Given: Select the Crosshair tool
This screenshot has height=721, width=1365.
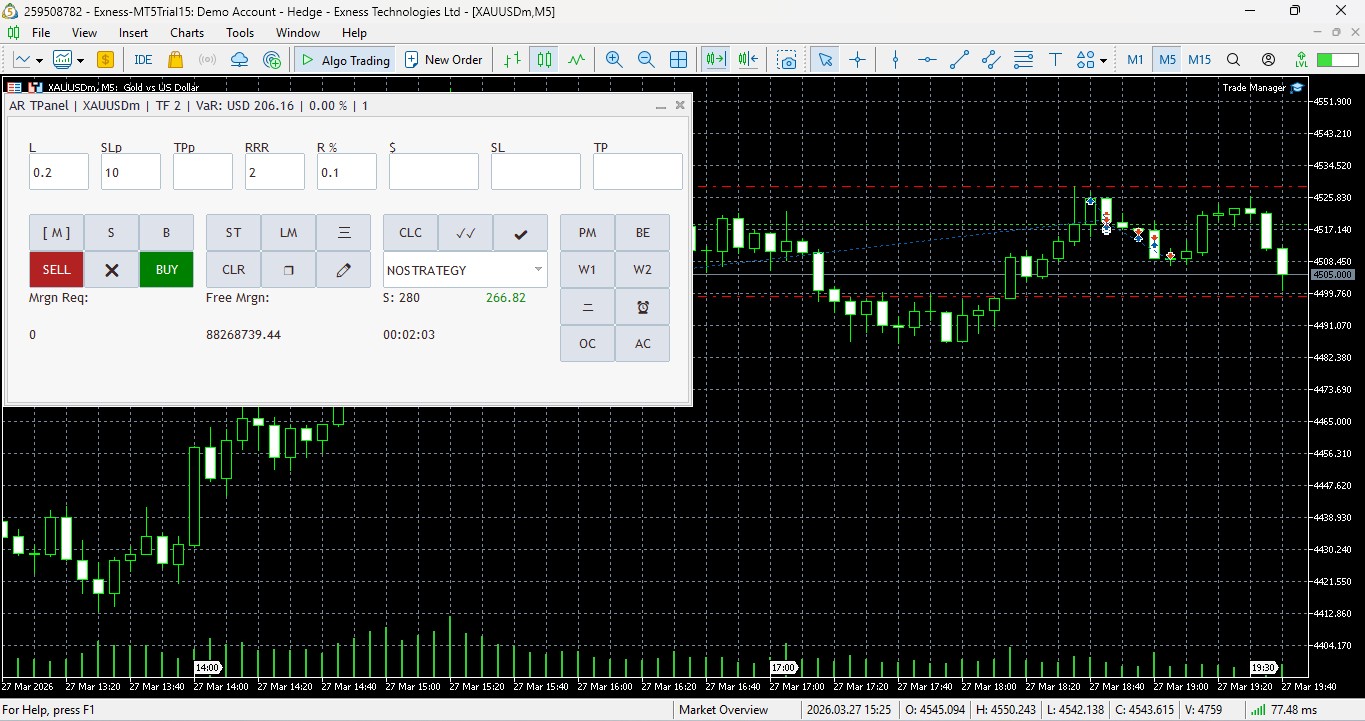Looking at the screenshot, I should pyautogui.click(x=857, y=59).
